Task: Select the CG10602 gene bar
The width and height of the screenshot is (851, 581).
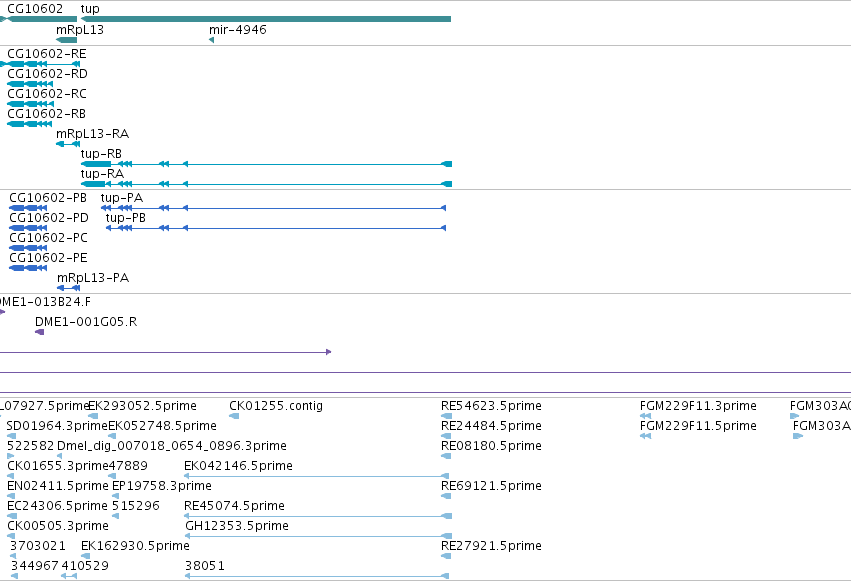Action: 38,19
